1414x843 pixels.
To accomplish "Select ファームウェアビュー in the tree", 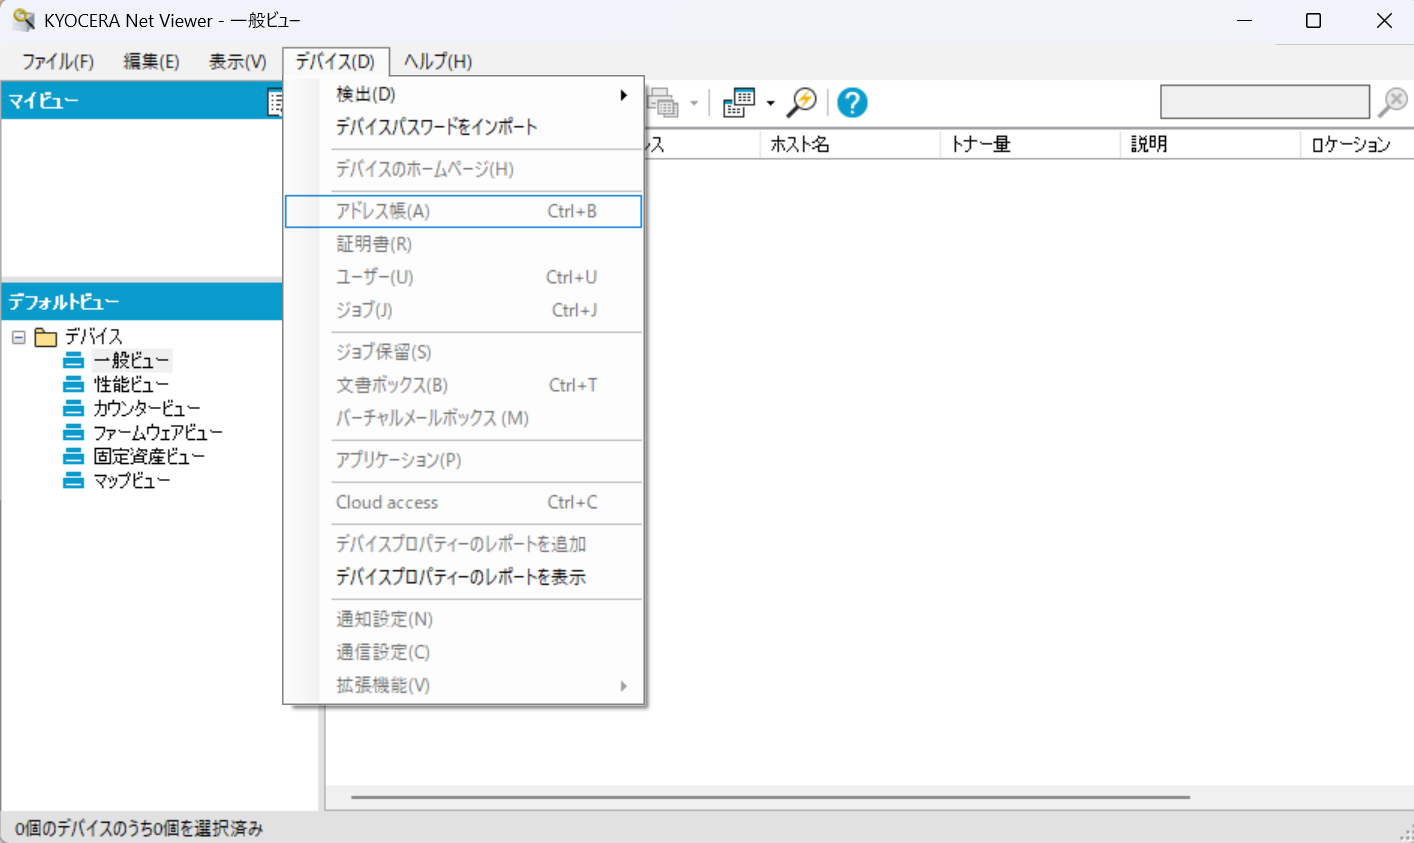I will point(158,432).
